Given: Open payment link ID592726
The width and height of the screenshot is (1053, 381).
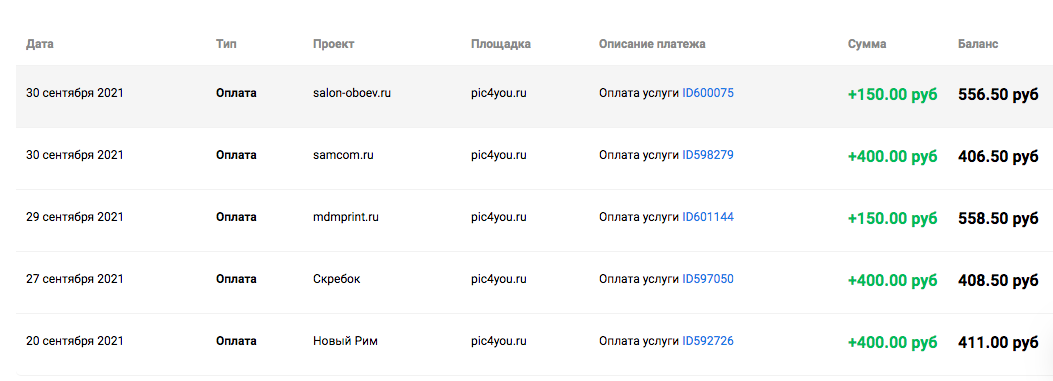Looking at the screenshot, I should [x=708, y=341].
